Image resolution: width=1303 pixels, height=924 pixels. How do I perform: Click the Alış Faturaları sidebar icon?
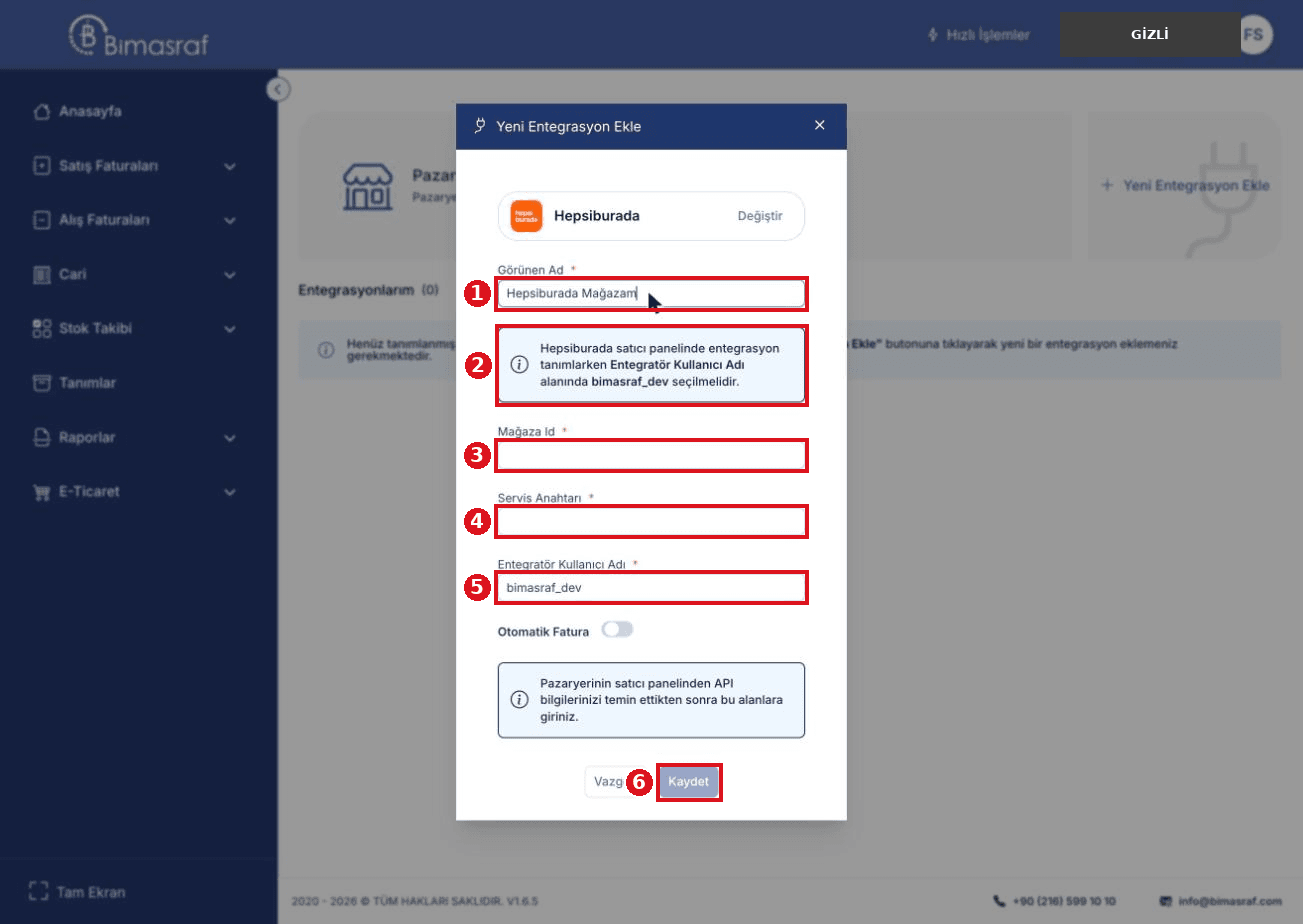[42, 220]
